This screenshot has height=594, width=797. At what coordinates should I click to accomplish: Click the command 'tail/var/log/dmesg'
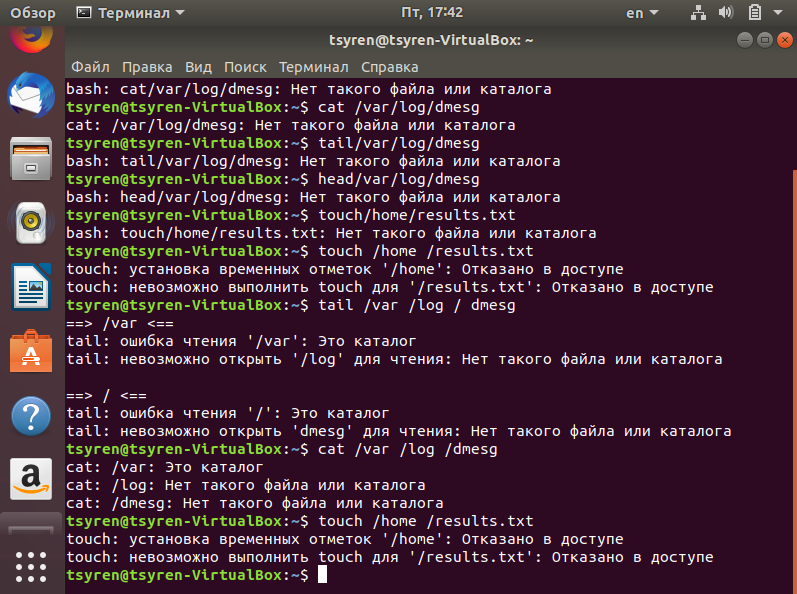398,143
